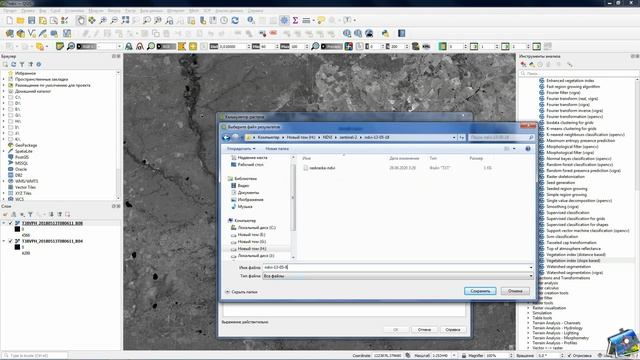
Task: Toggle visibility of layer T38VPH_20180513T080611_B08
Action: 11,223
